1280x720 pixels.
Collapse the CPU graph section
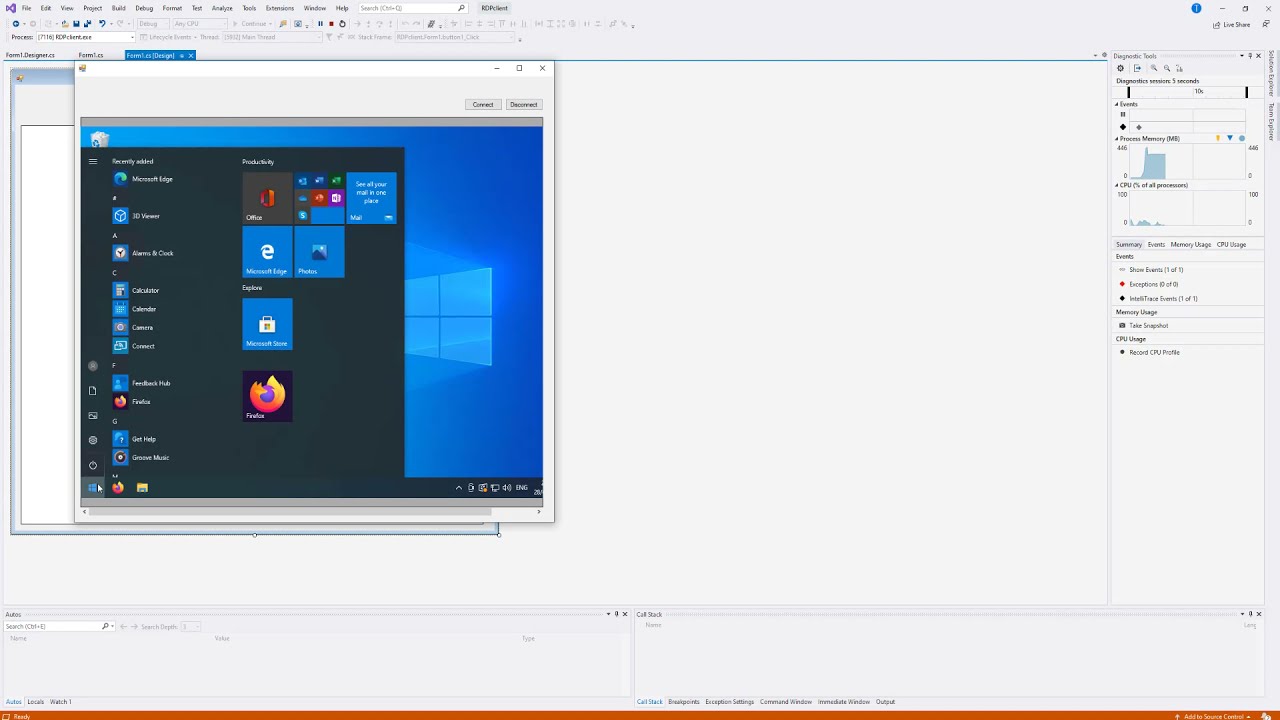[1117, 185]
